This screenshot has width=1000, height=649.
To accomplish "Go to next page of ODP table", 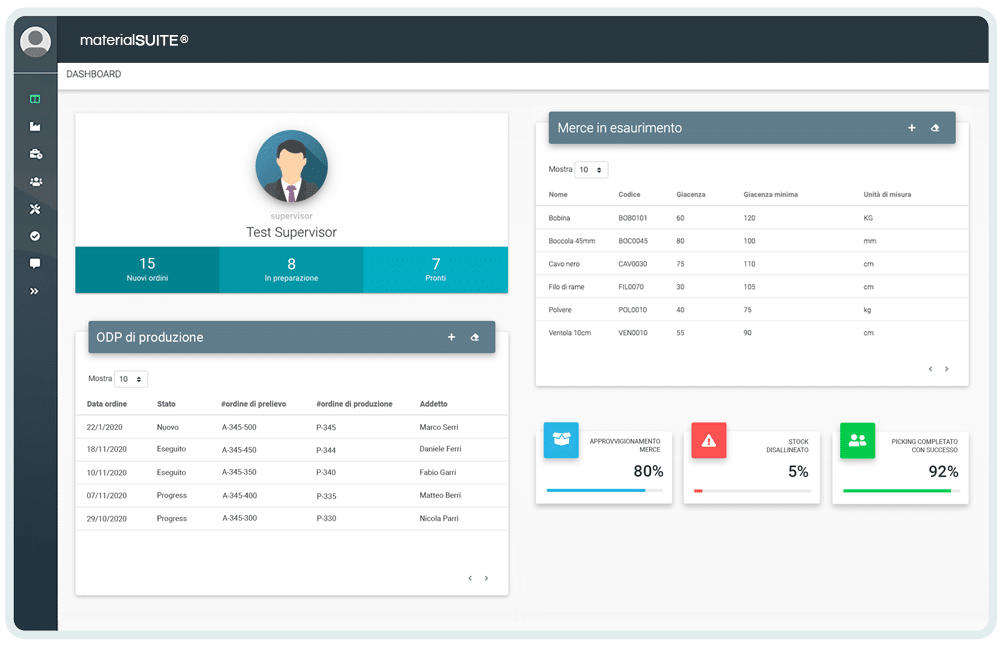I will point(487,578).
